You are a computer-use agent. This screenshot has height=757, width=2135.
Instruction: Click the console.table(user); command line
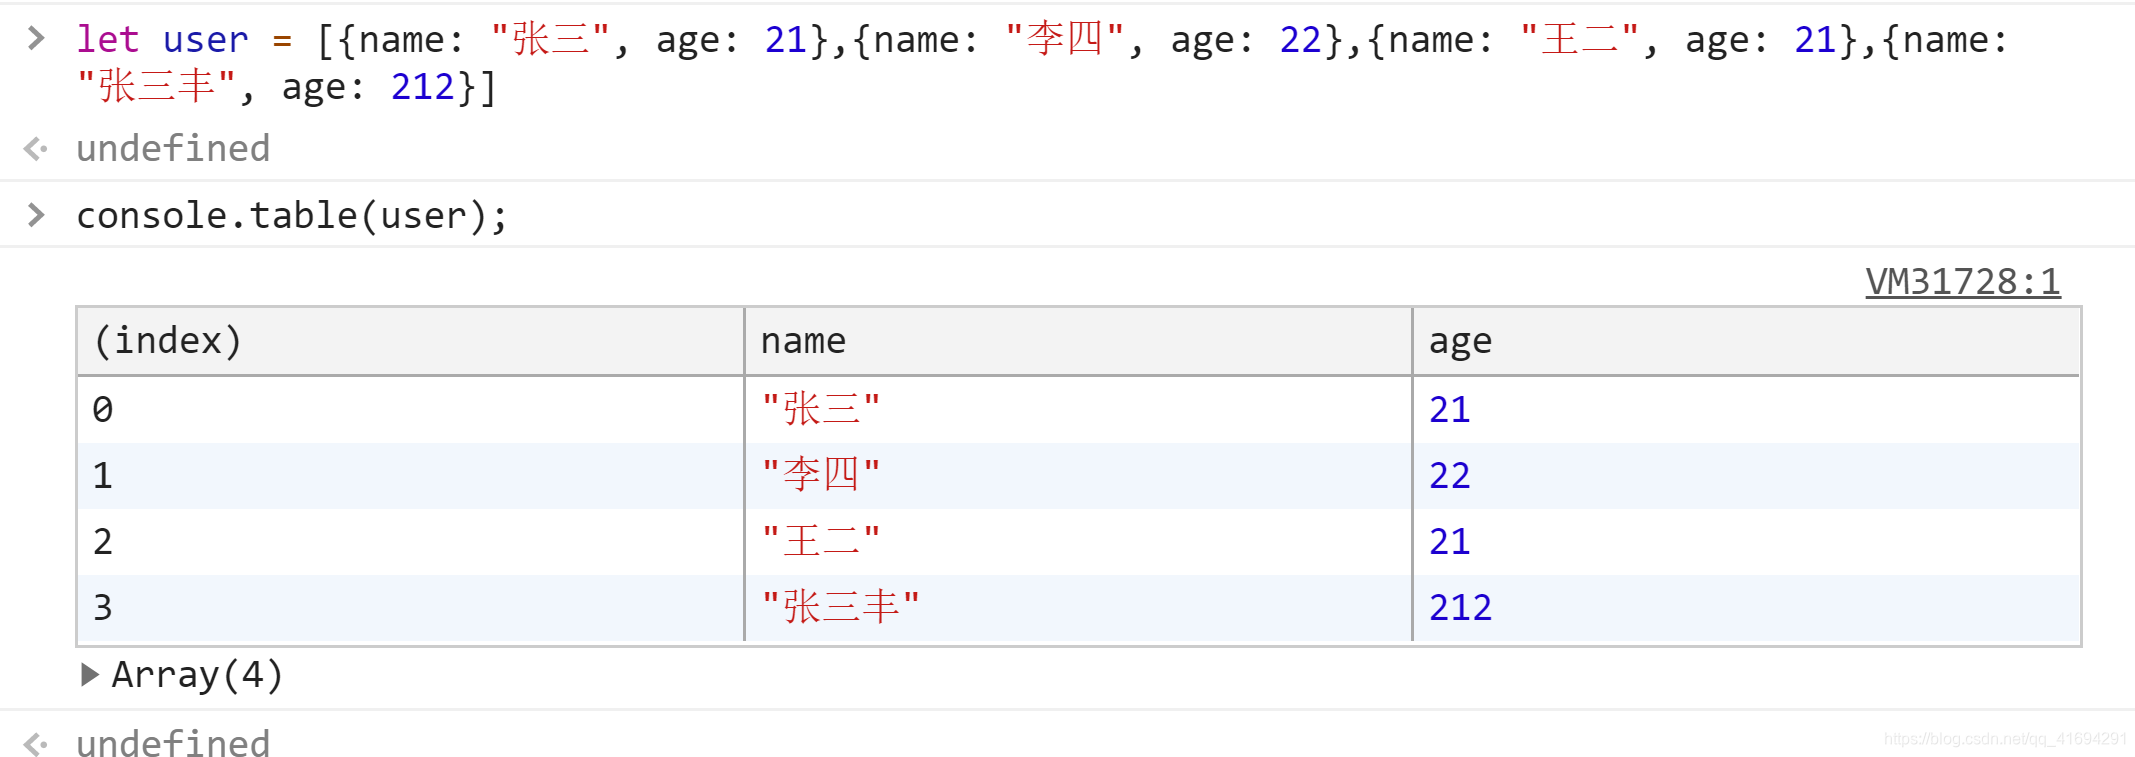tap(292, 216)
